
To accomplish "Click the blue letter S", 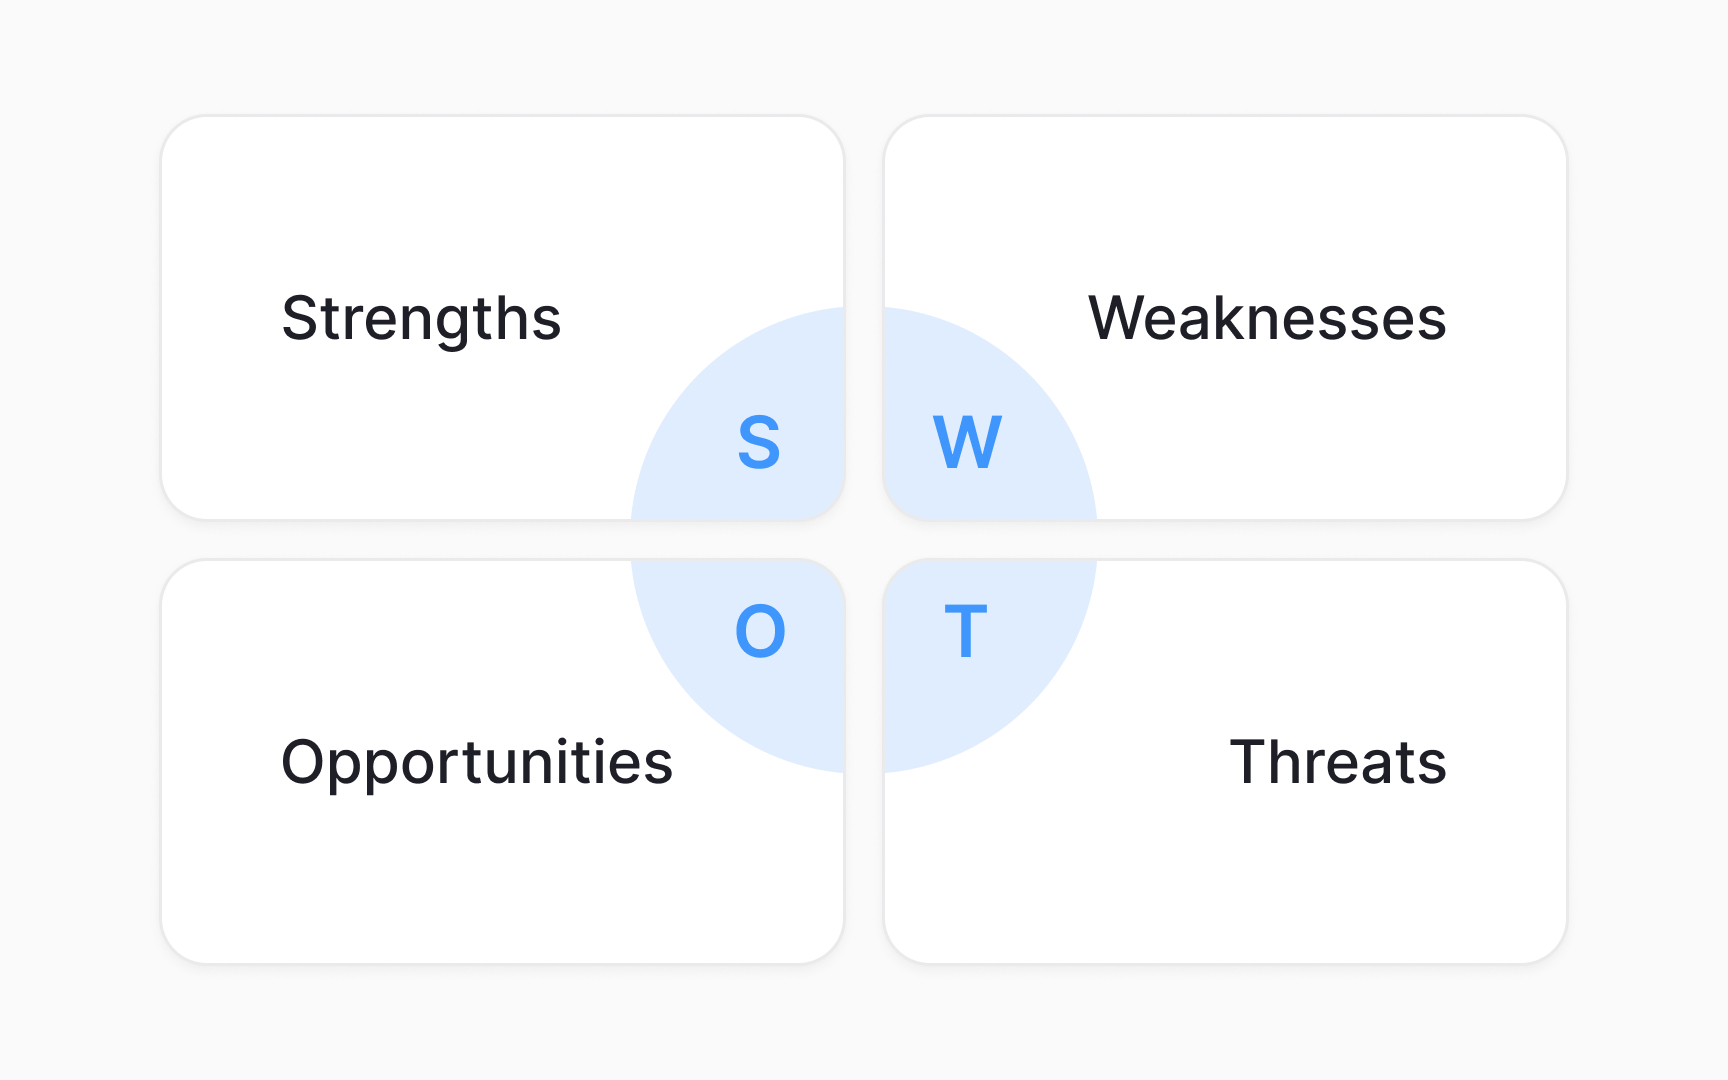I will [759, 442].
